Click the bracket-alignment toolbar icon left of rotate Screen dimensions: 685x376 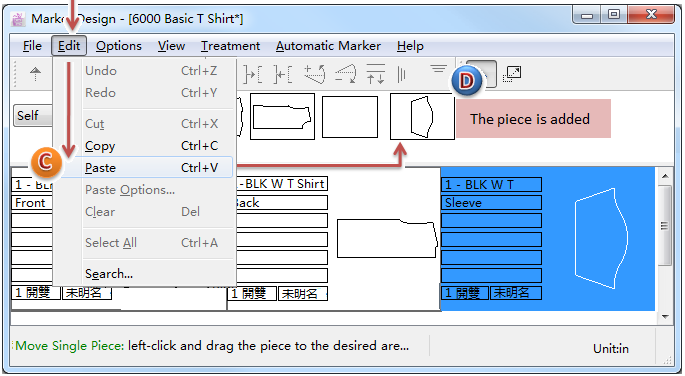(283, 74)
